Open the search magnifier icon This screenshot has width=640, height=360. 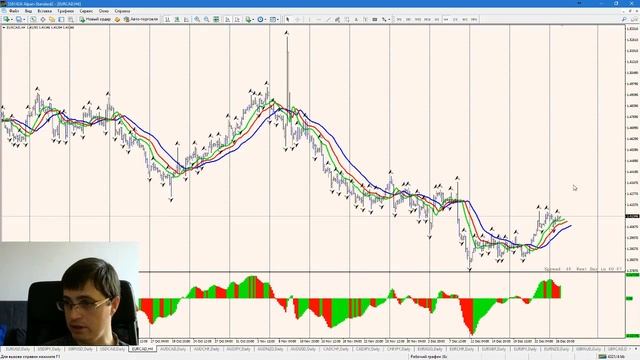coord(624,19)
